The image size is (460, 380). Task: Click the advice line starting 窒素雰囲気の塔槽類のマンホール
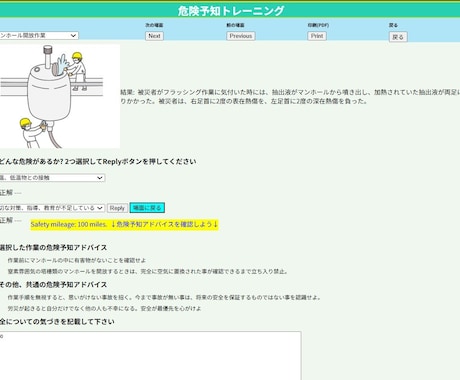click(x=148, y=271)
